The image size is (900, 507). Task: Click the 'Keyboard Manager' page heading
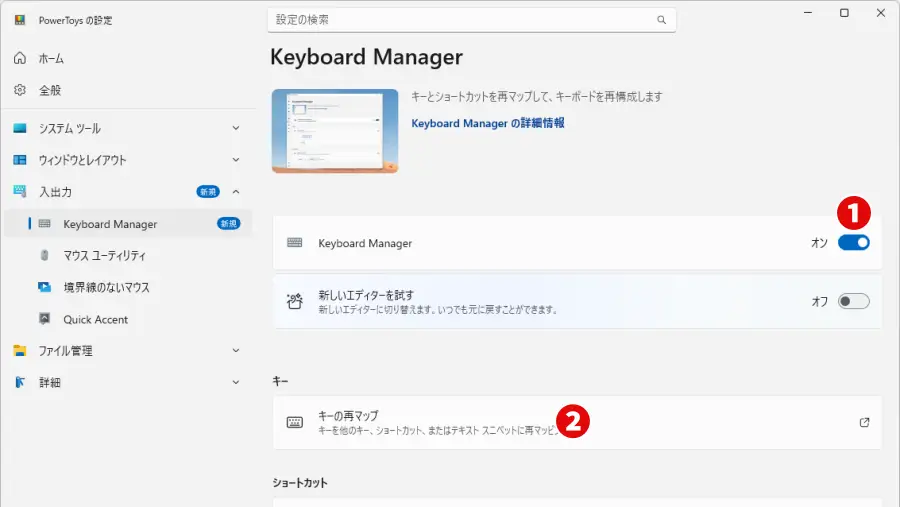tap(366, 57)
